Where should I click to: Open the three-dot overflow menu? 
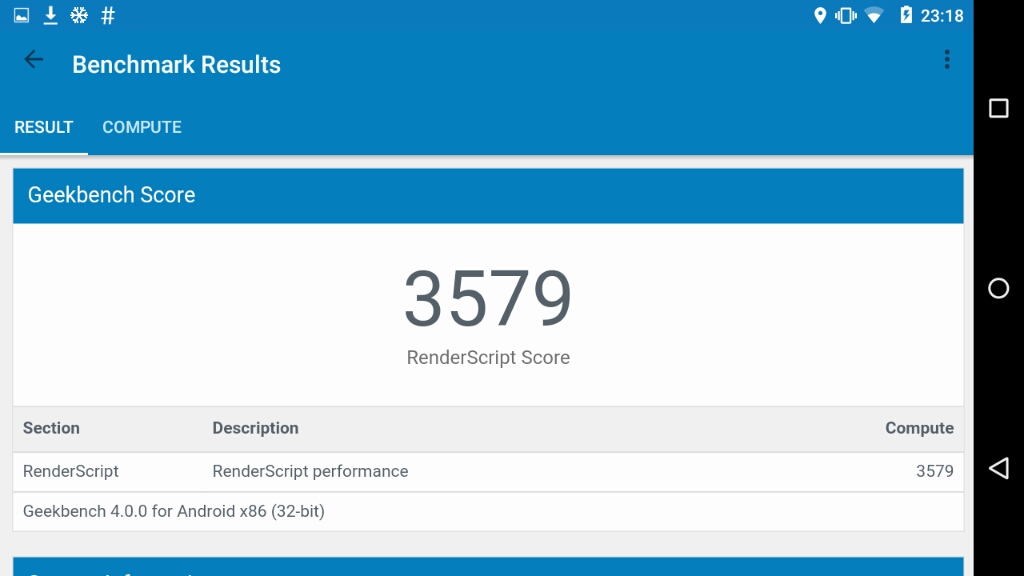(947, 60)
